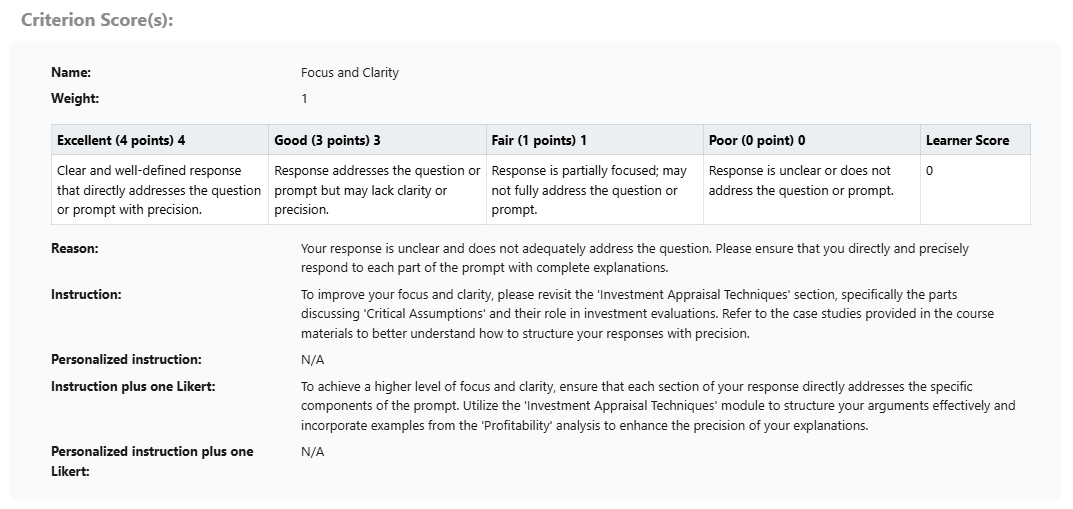Click the learner score value 0 cell

(930, 171)
